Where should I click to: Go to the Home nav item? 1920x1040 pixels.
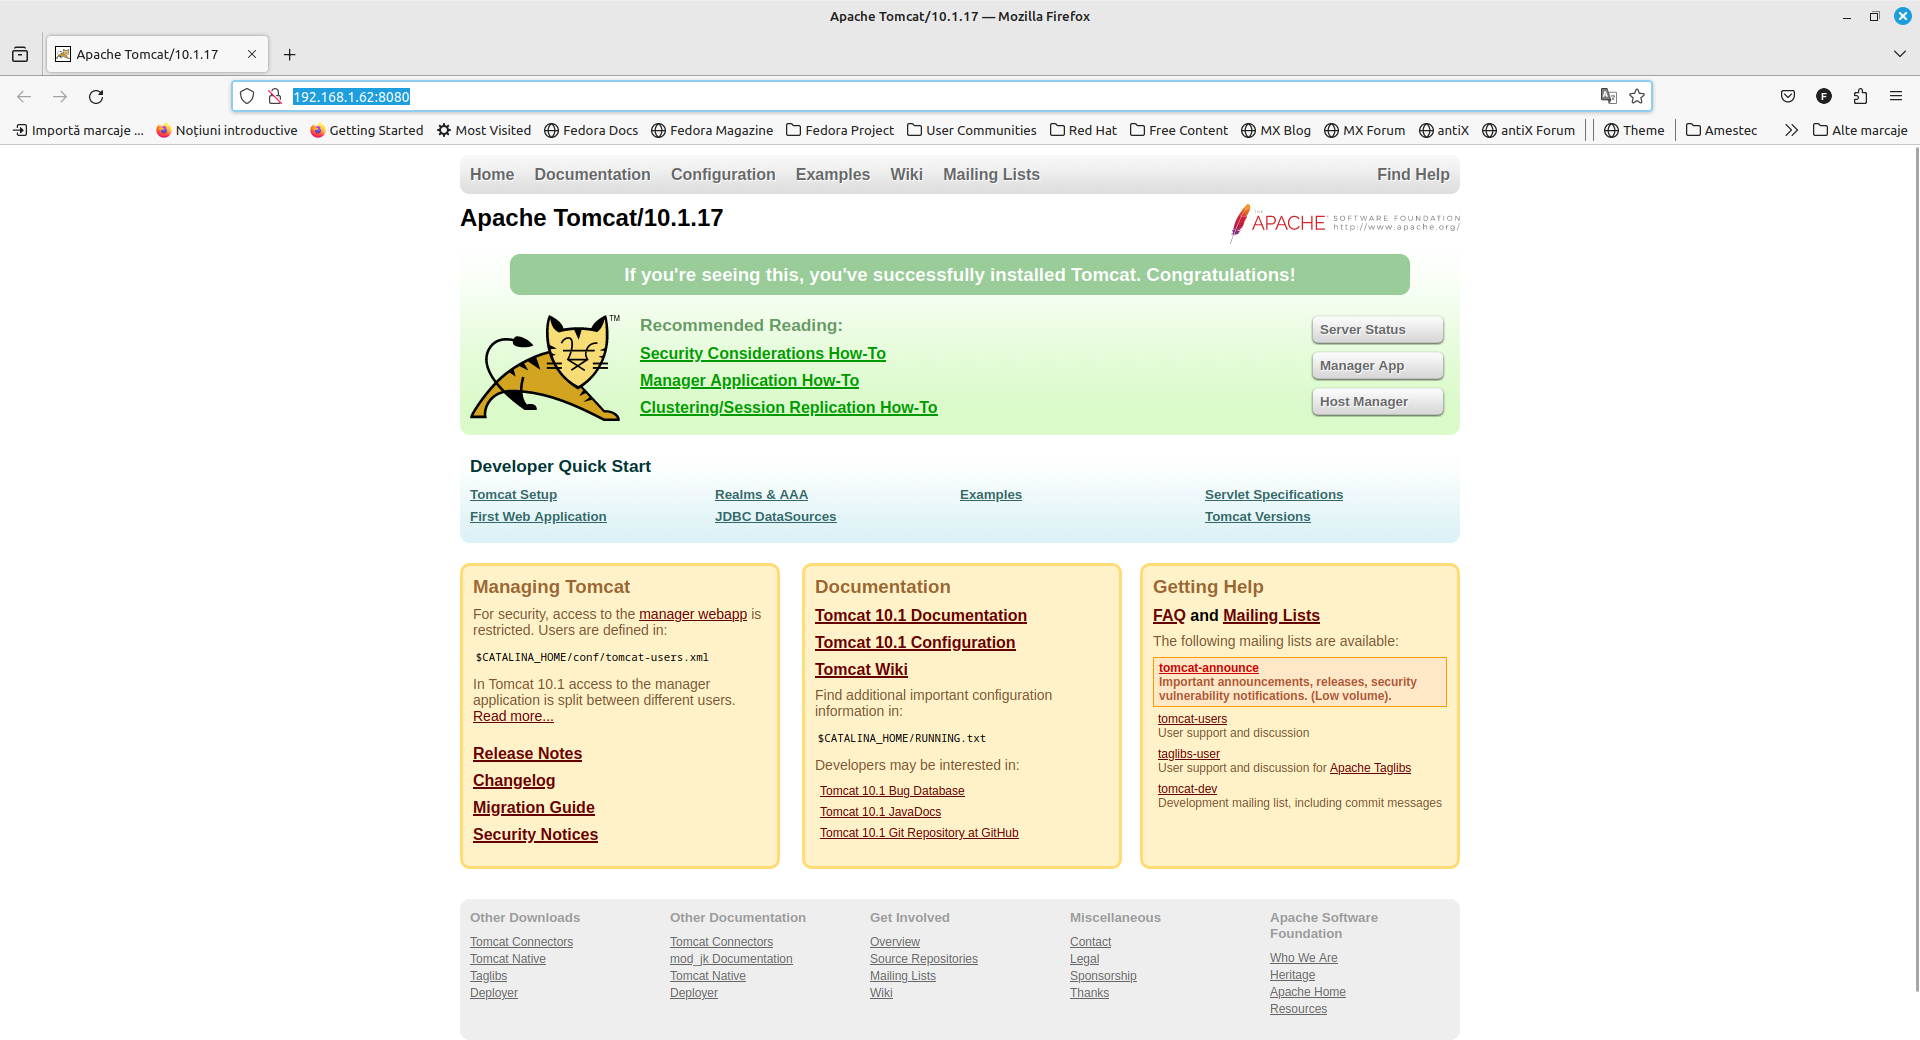[x=492, y=174]
